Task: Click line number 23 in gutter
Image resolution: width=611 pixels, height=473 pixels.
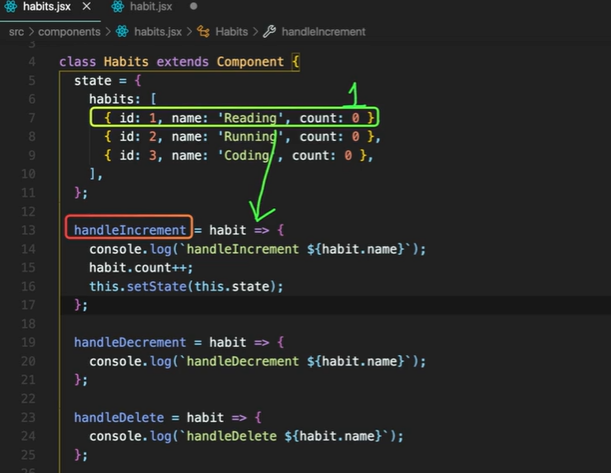Action: tap(28, 417)
